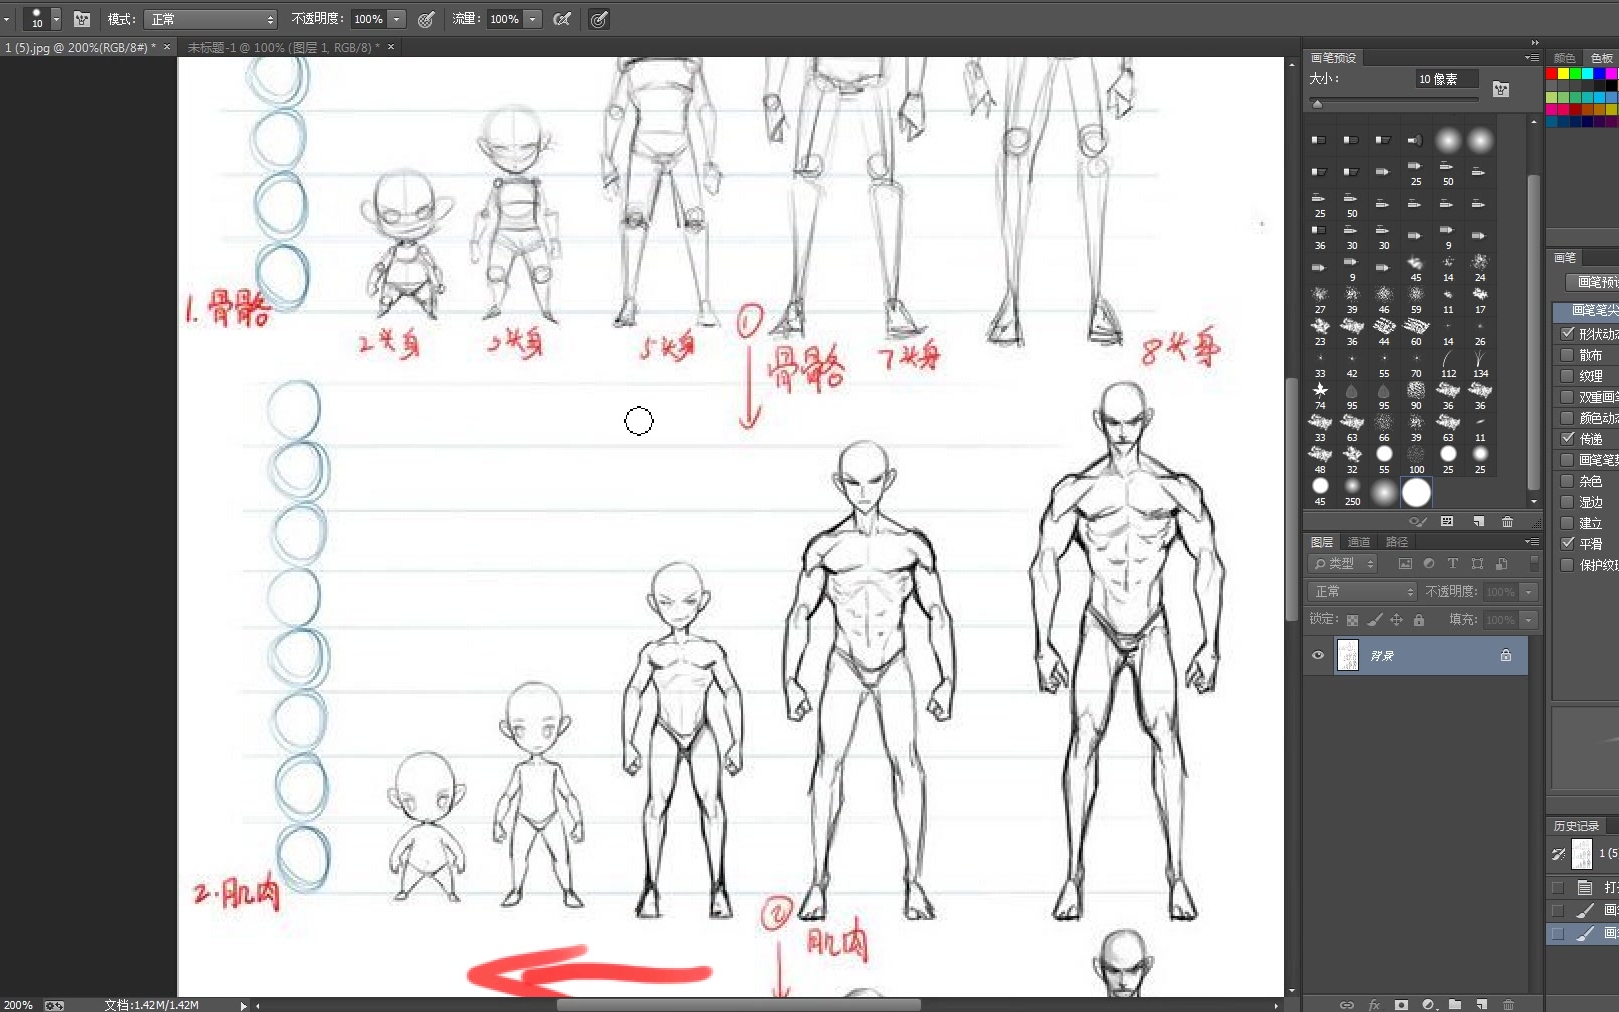Open the 色板 swatches tab
This screenshot has height=1012, width=1619.
point(1602,58)
